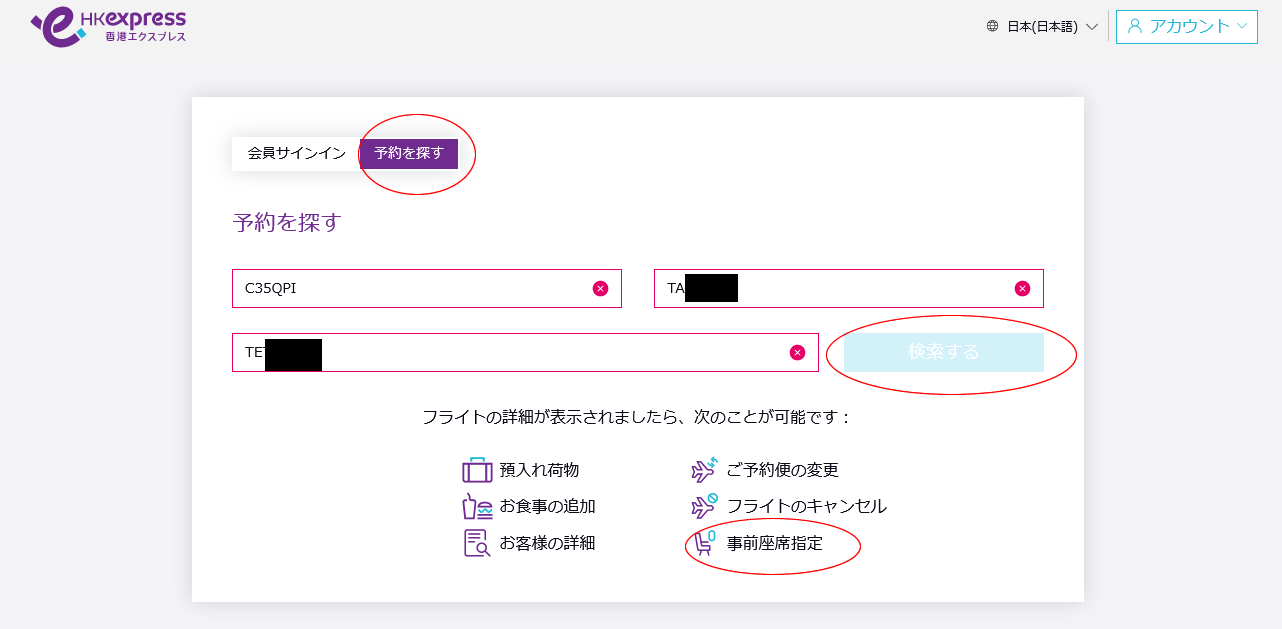This screenshot has width=1282, height=629.
Task: Click the フライトのキャンセル text label
Action: [x=806, y=507]
